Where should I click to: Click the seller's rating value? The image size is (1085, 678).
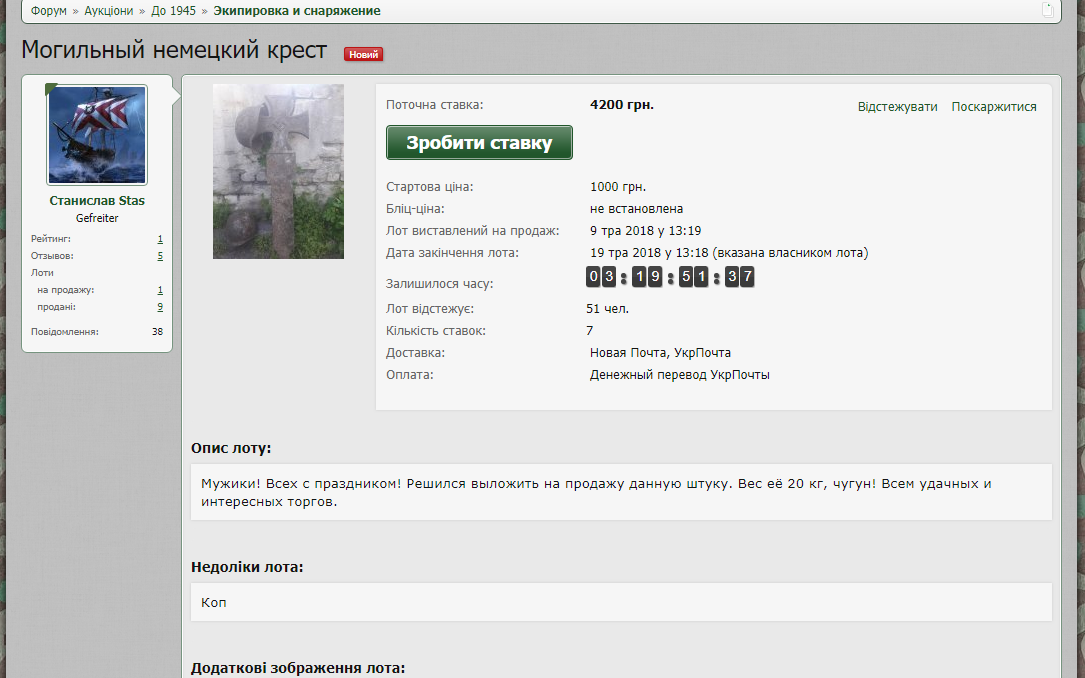pyautogui.click(x=160, y=239)
